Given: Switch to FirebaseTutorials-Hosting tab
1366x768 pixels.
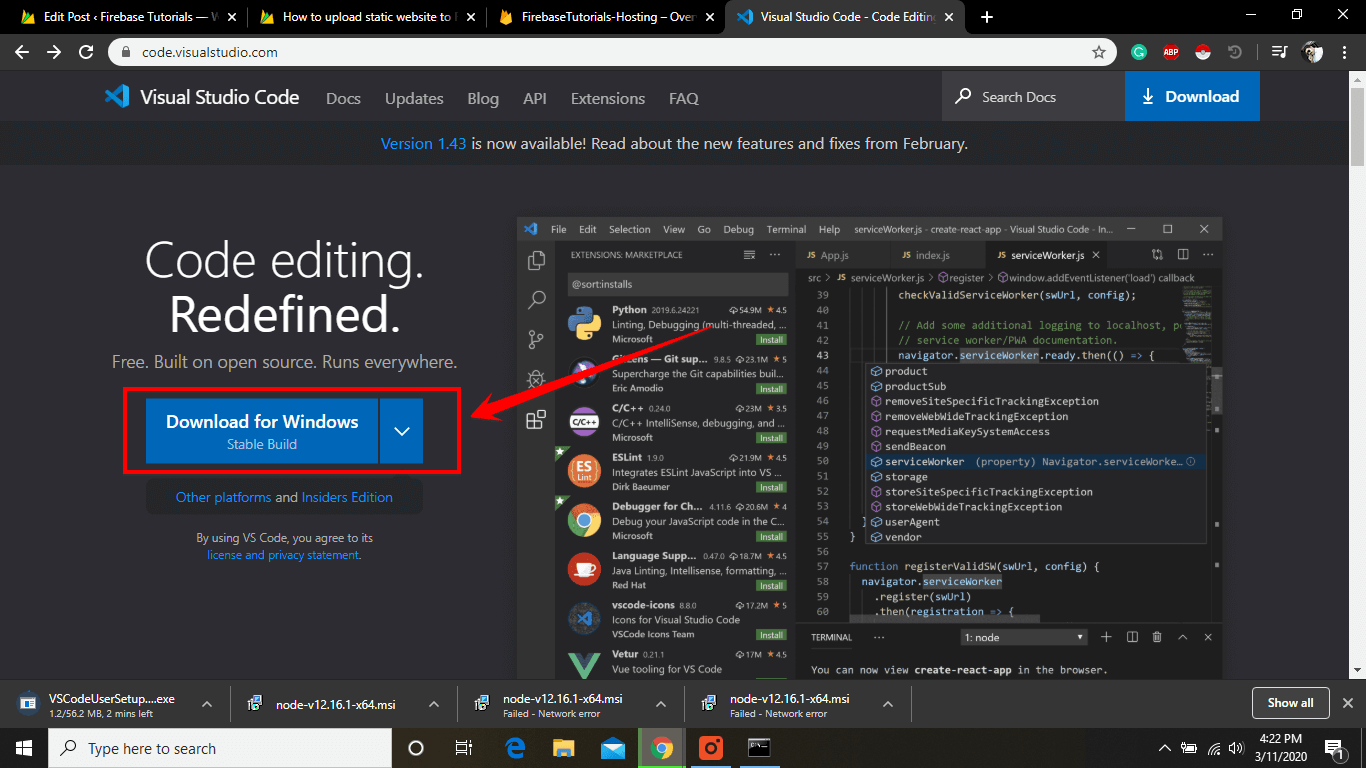Looking at the screenshot, I should 605,17.
